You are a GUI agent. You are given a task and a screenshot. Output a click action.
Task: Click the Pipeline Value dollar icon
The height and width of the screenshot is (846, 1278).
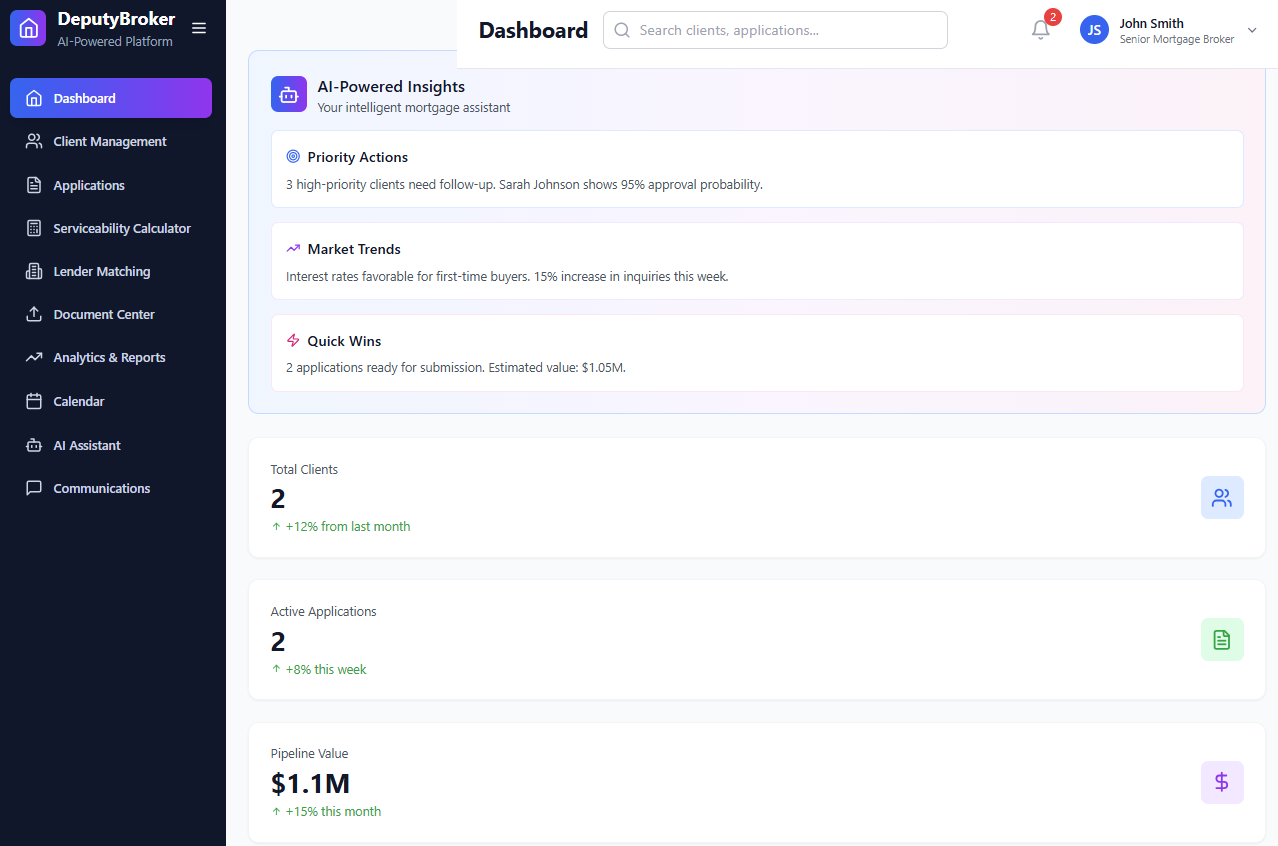tap(1221, 782)
